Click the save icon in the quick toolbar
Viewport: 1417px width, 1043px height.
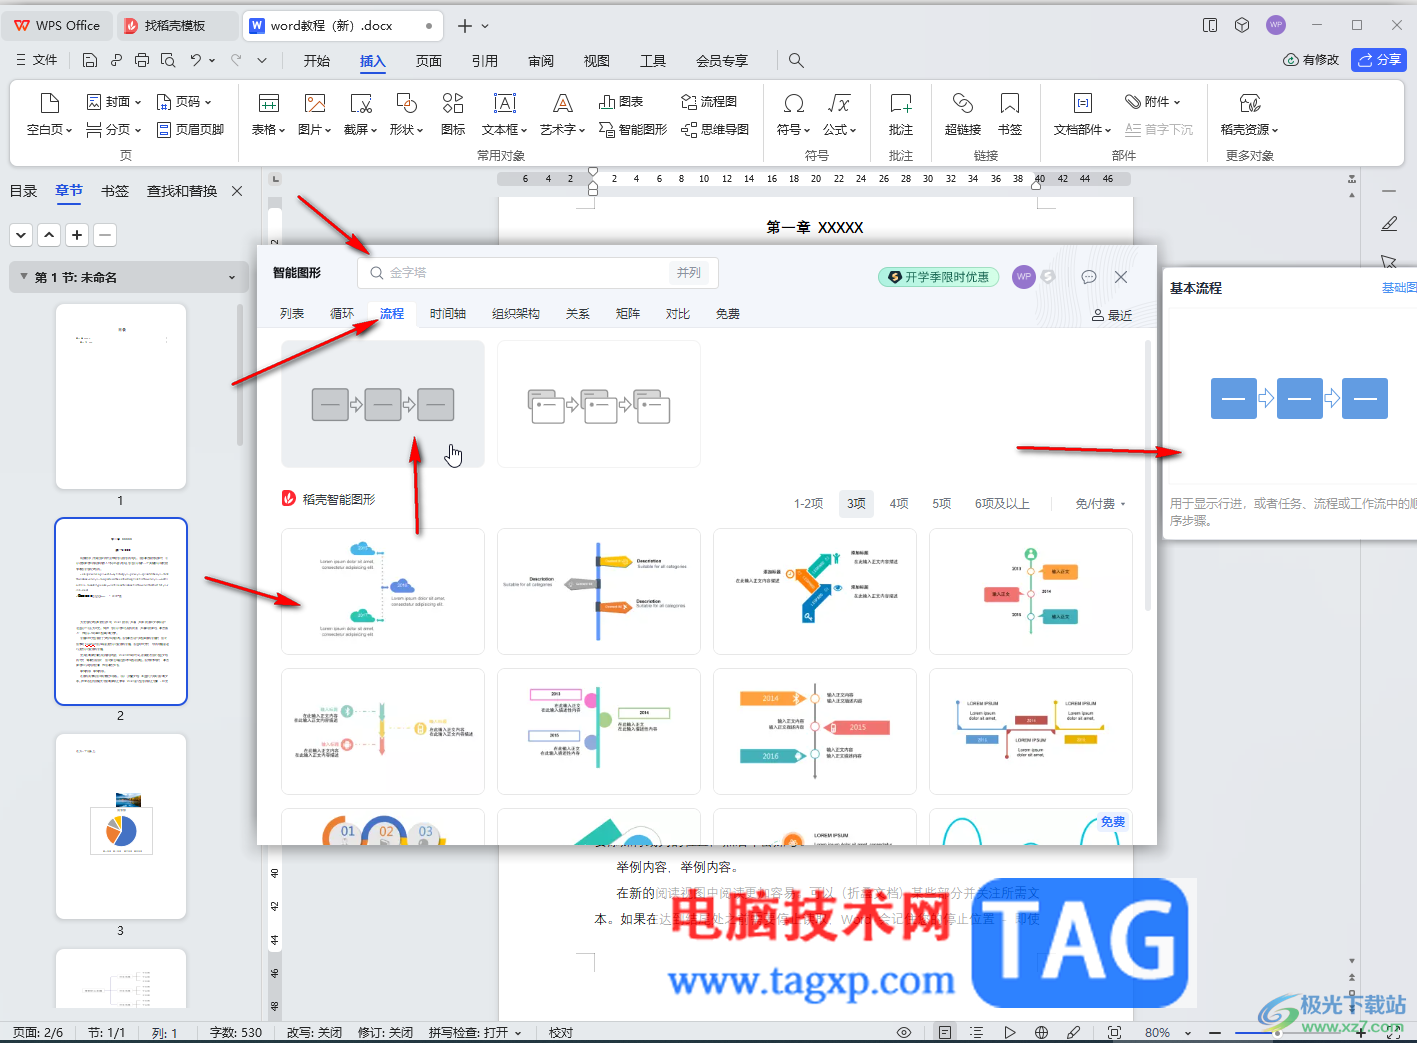90,60
